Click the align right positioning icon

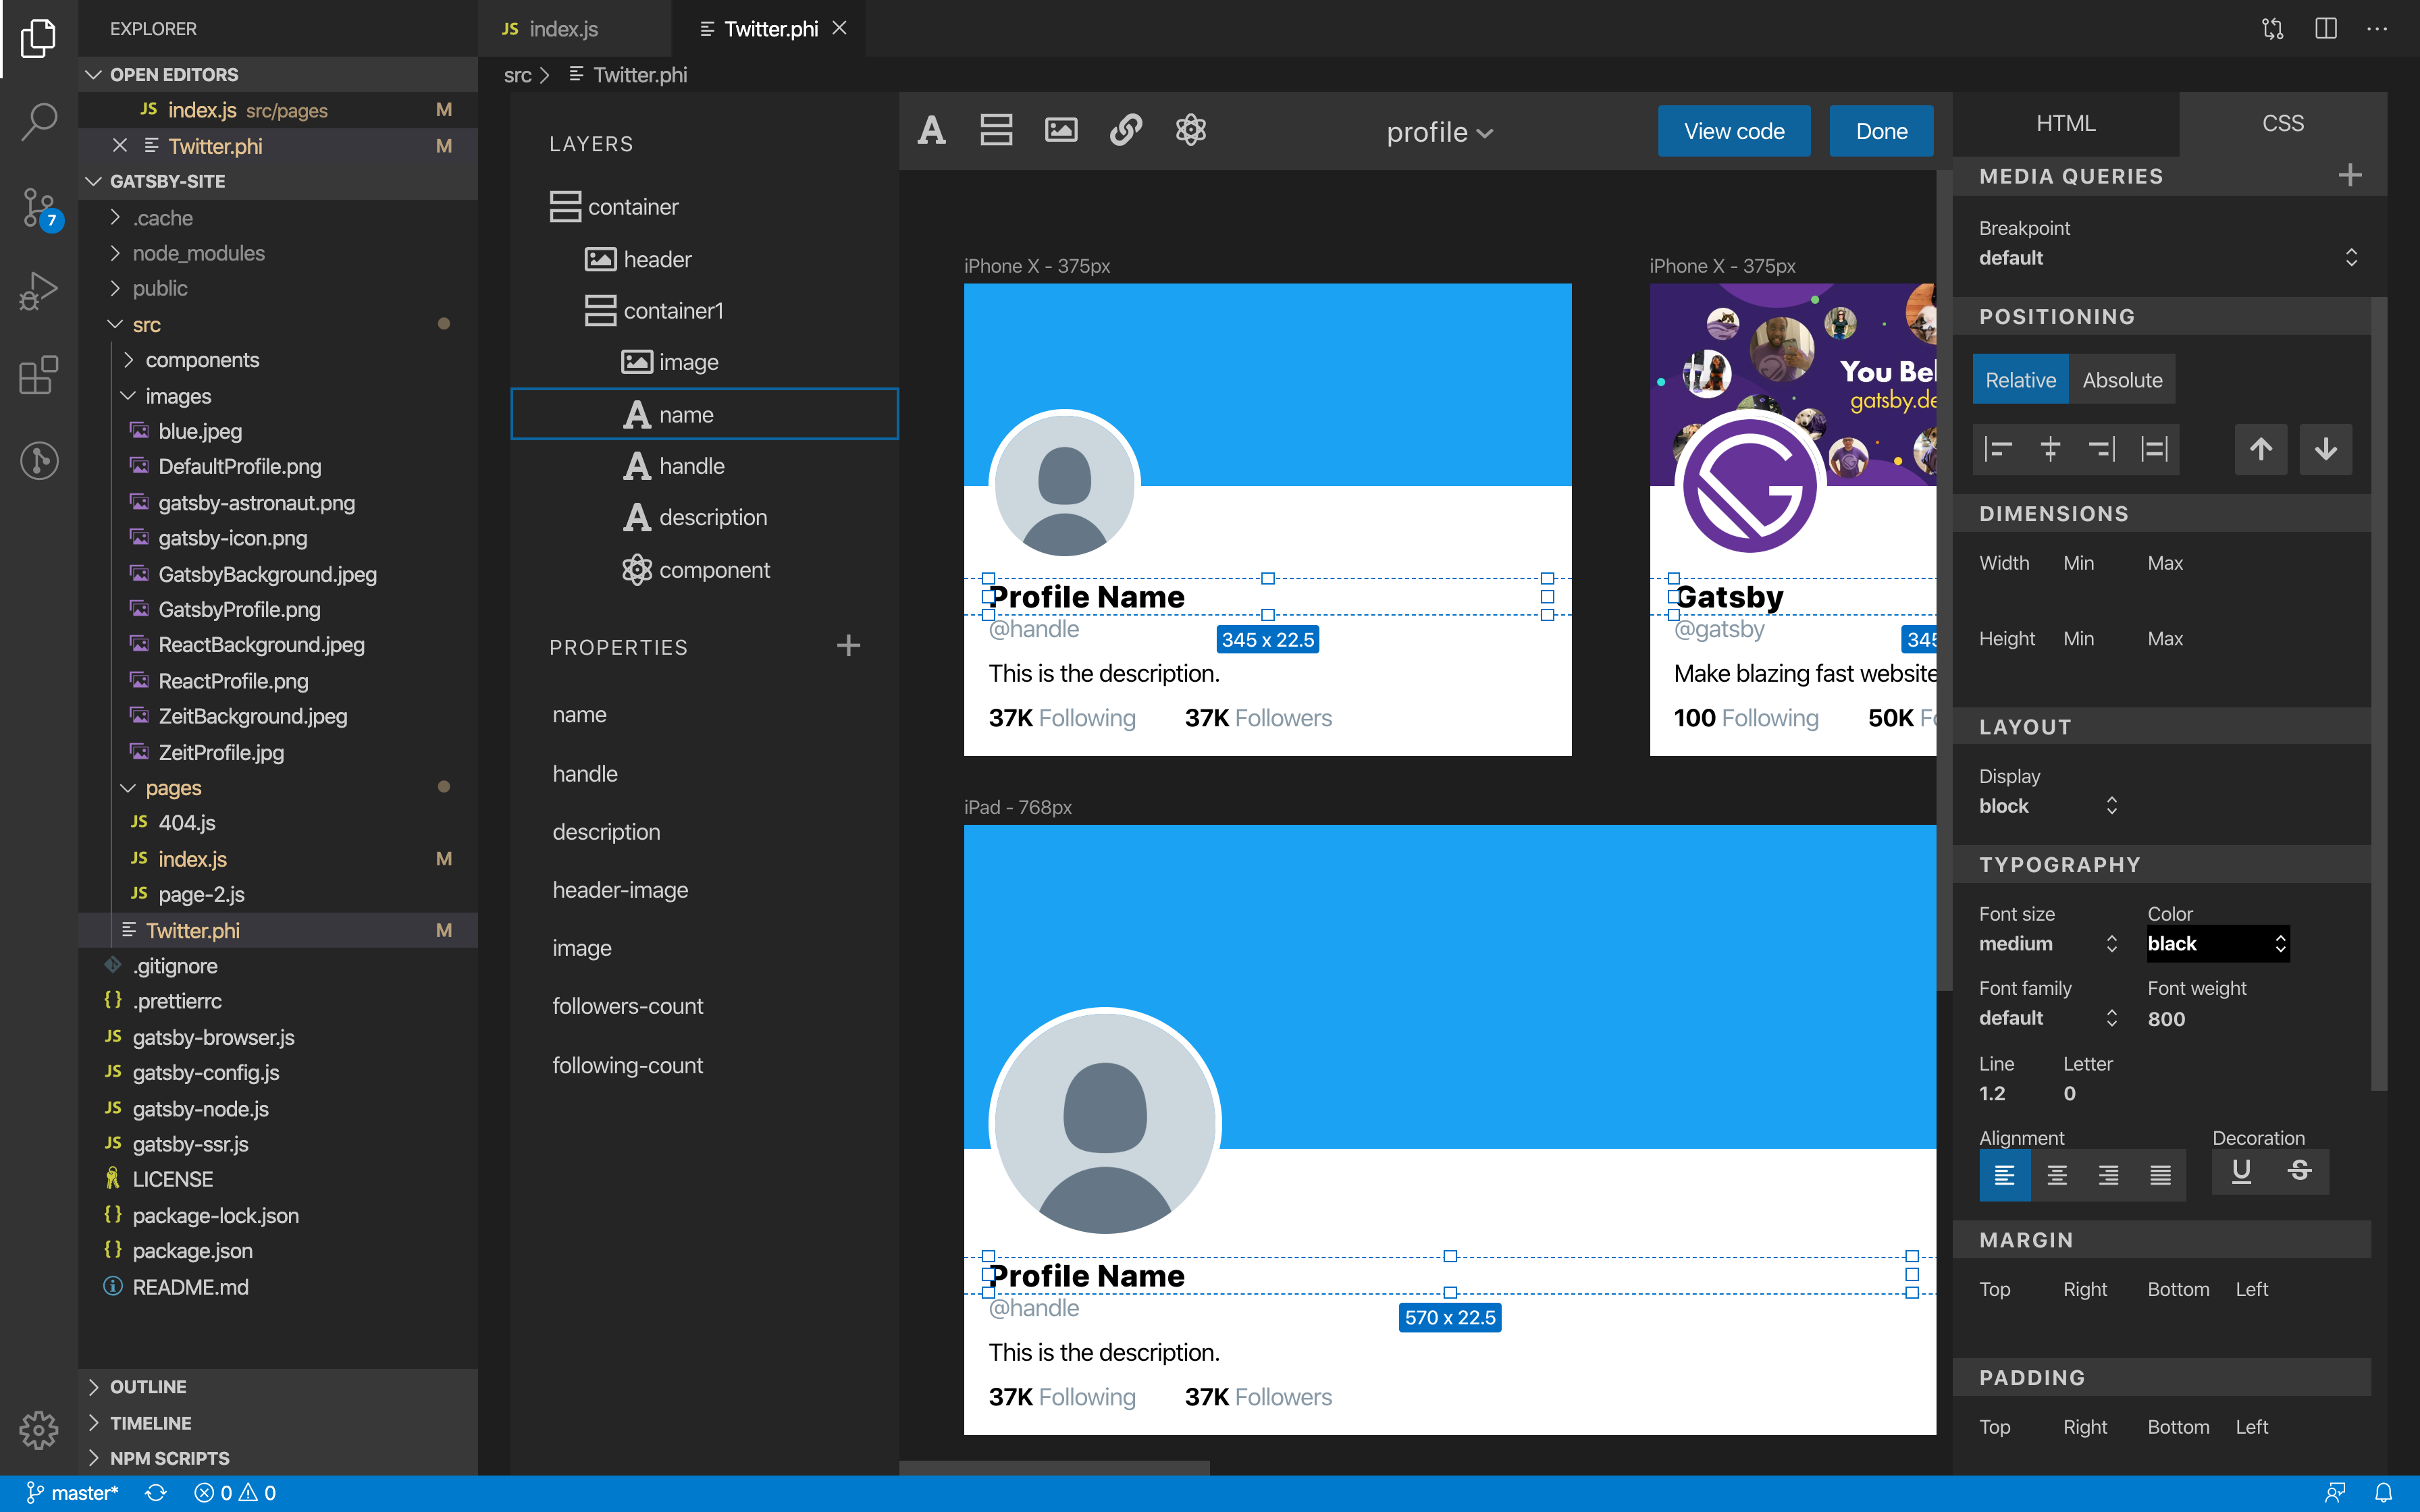2102,449
